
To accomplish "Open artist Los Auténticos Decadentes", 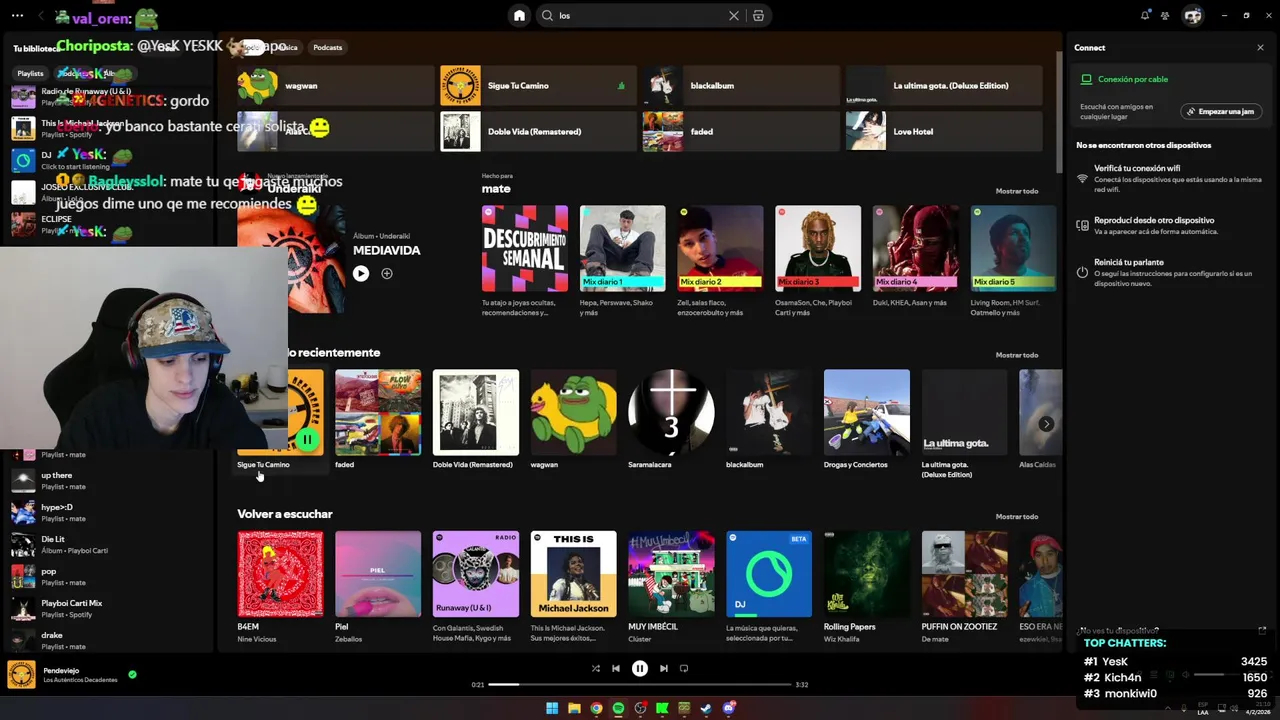I will pos(80,680).
